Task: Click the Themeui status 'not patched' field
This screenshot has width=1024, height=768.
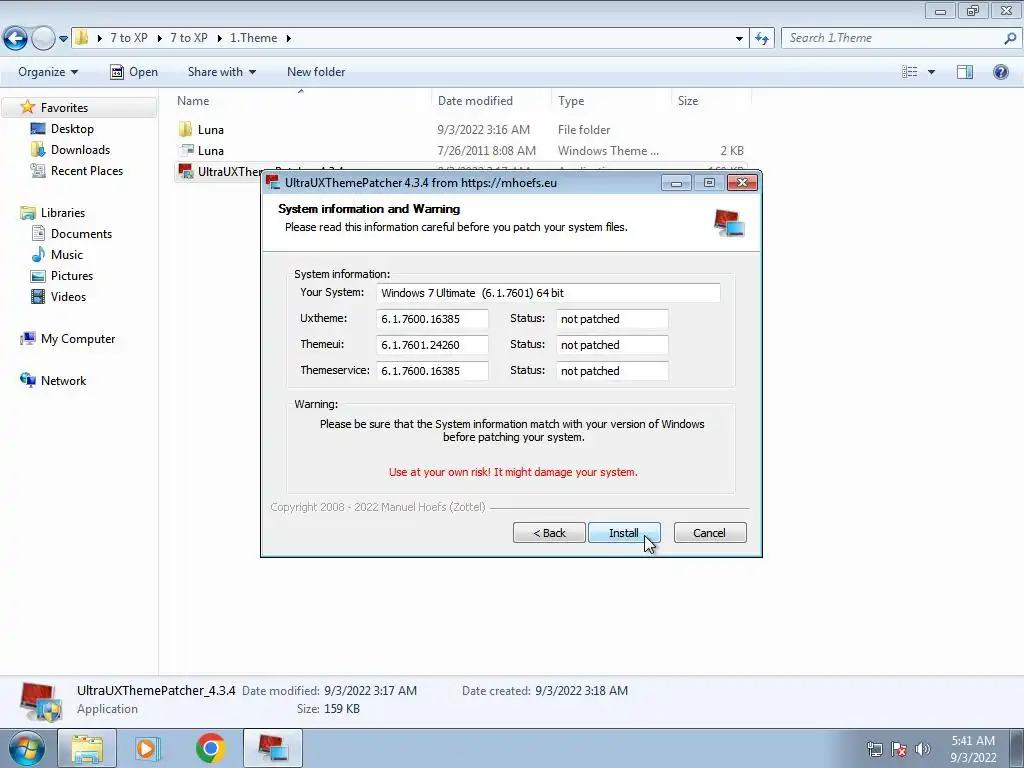Action: 612,345
